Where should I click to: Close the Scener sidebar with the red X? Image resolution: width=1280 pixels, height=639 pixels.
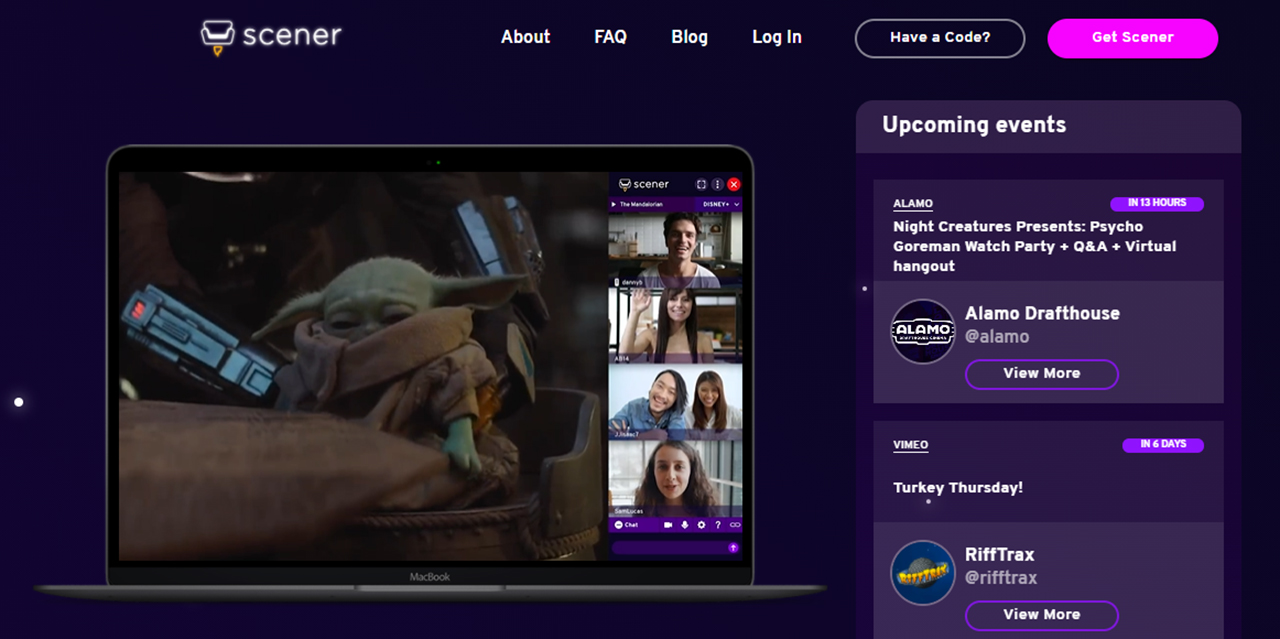[734, 184]
